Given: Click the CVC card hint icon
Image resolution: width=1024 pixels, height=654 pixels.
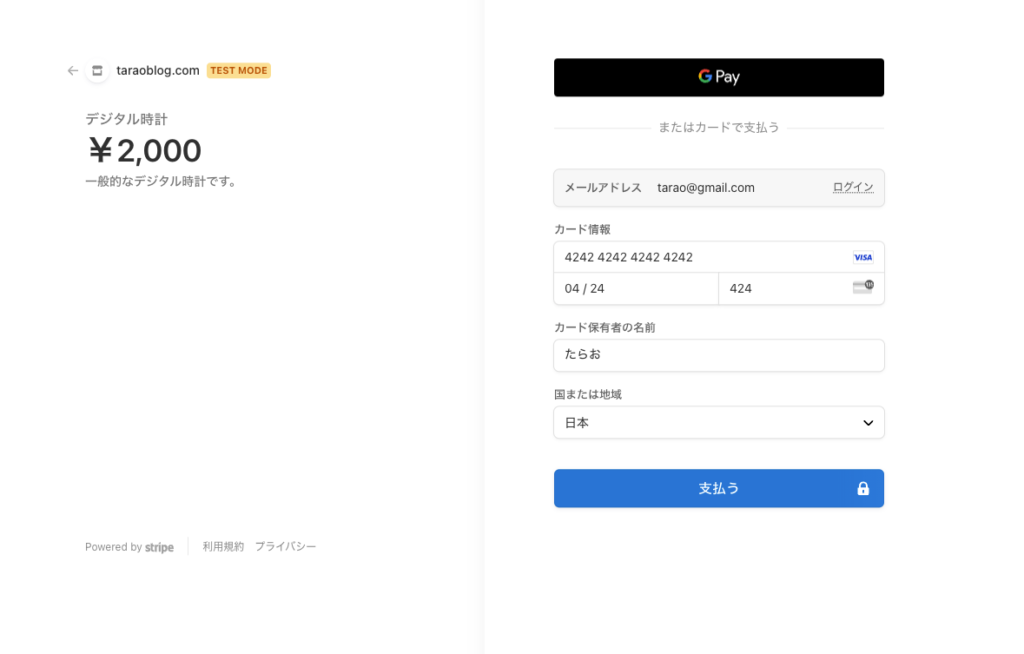Looking at the screenshot, I should [x=863, y=287].
